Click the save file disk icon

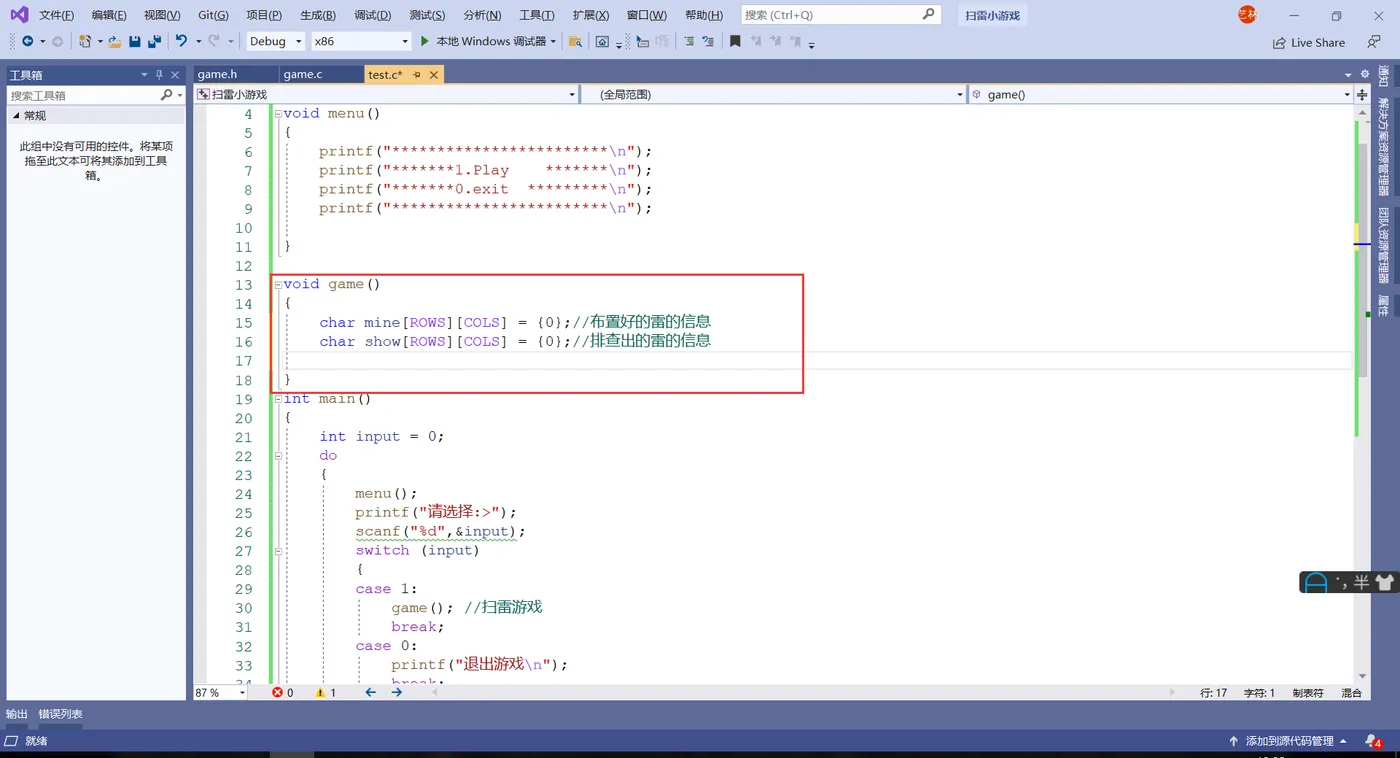(135, 41)
